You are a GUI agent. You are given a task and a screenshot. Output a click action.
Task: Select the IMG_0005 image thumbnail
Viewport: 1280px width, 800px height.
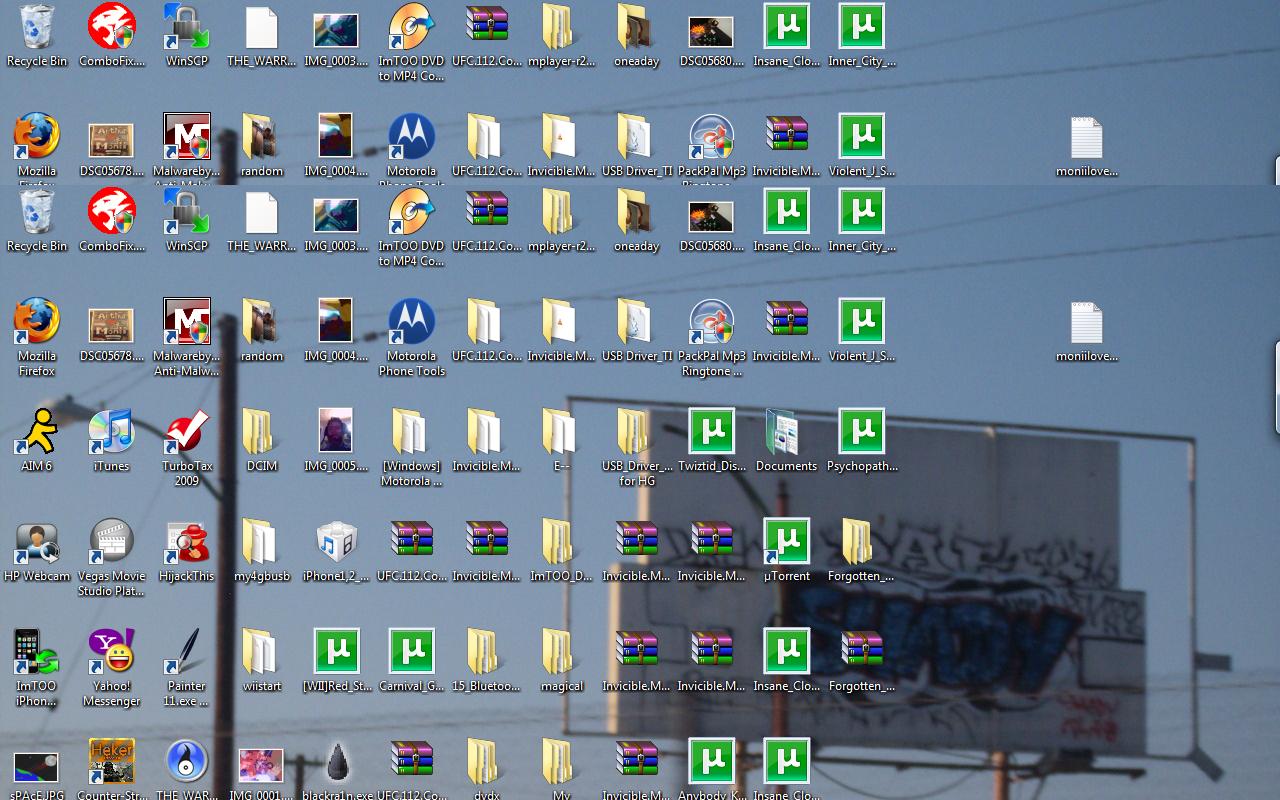[336, 431]
